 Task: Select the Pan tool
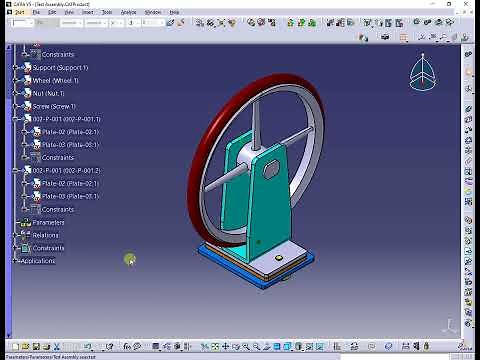[x=225, y=347]
